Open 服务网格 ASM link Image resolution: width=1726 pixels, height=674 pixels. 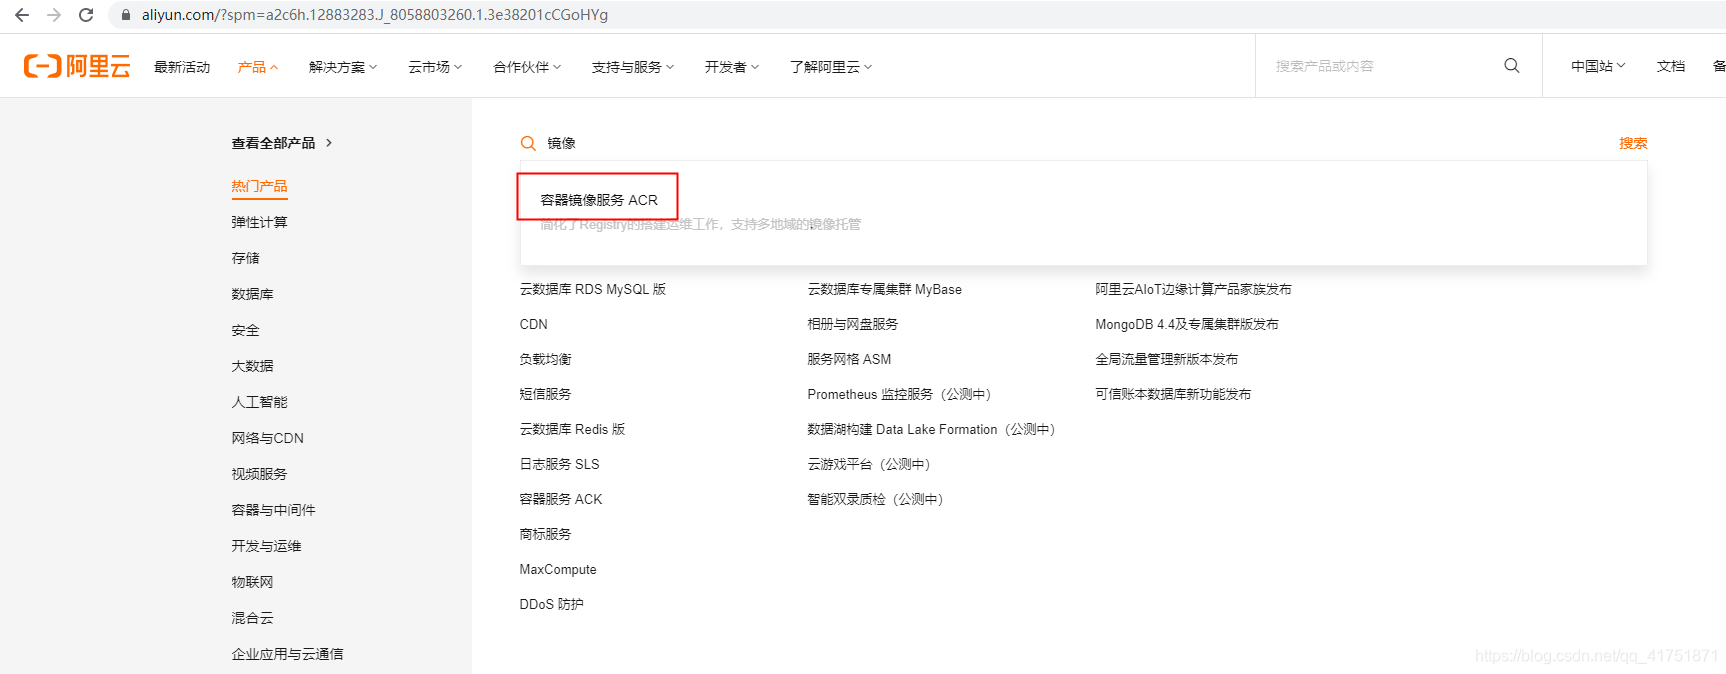pyautogui.click(x=849, y=359)
